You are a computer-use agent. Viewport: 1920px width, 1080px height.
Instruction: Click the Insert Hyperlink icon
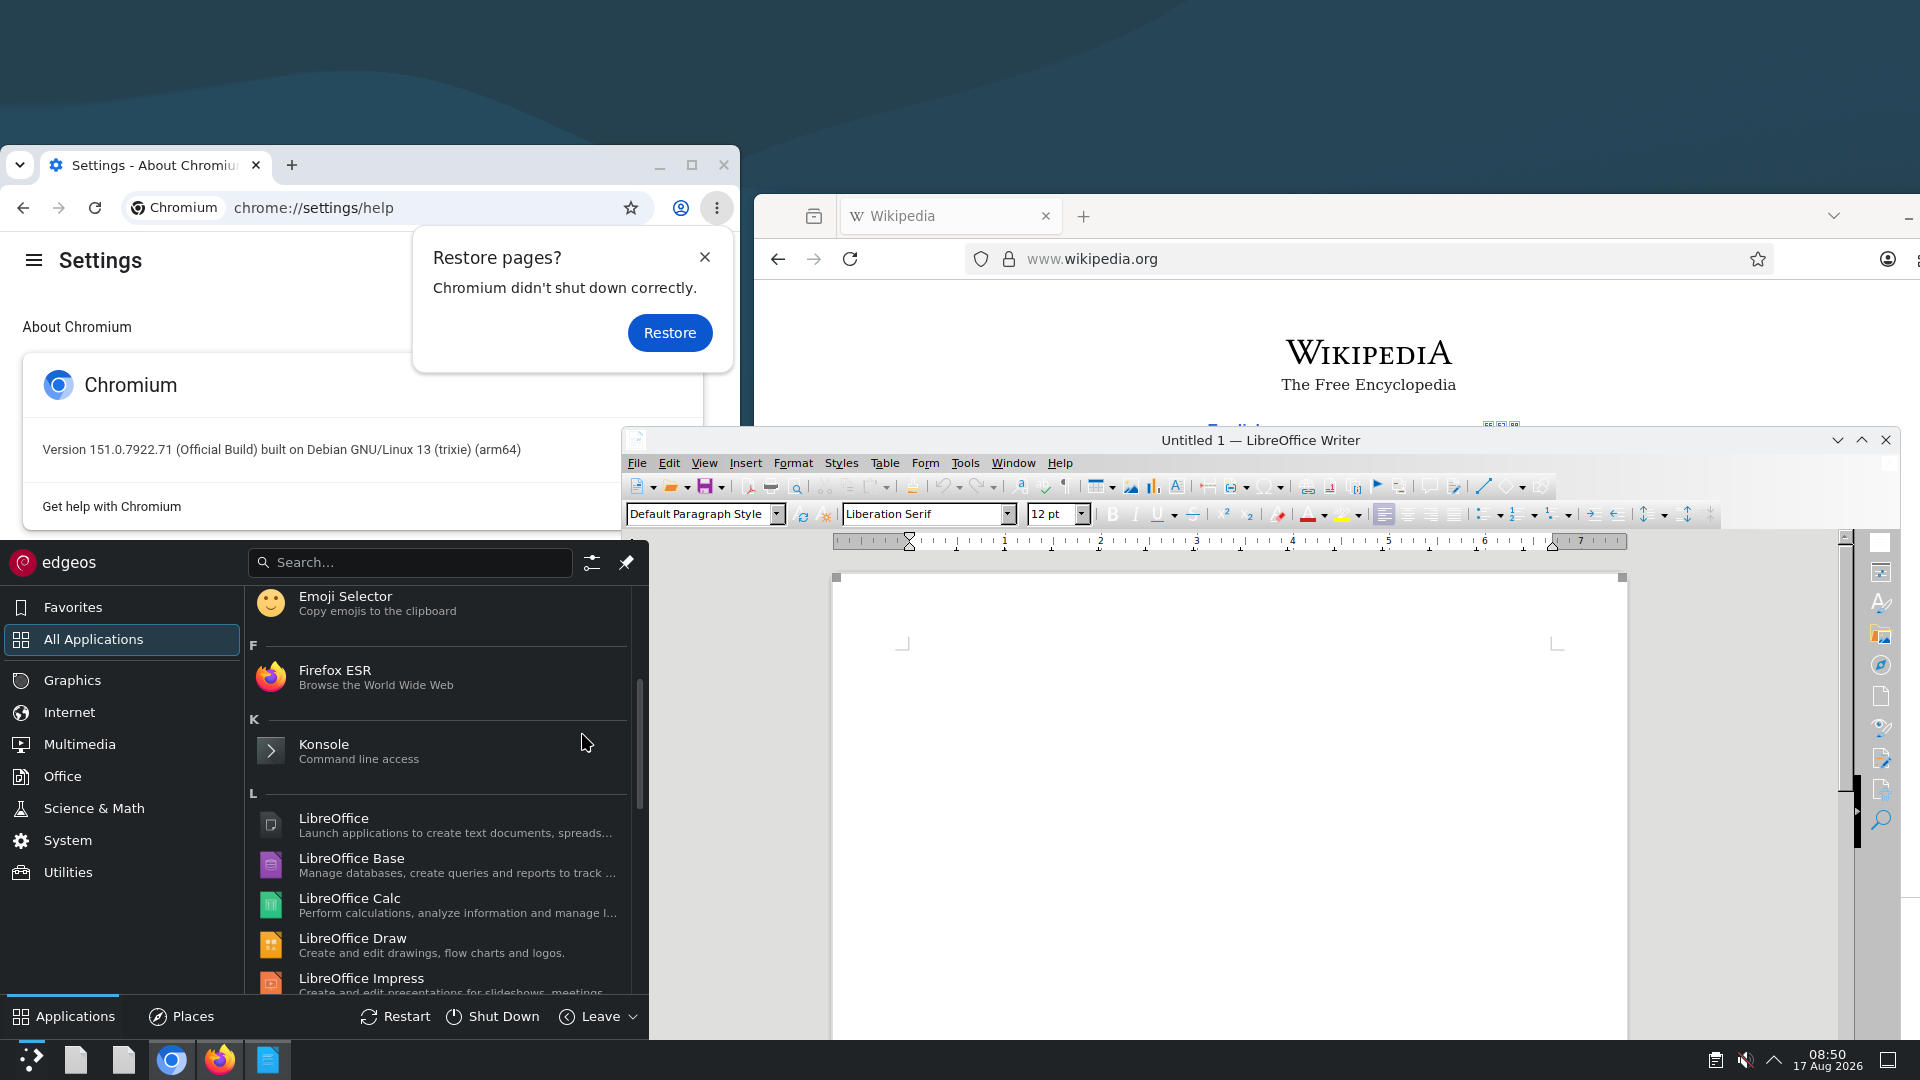(1307, 487)
